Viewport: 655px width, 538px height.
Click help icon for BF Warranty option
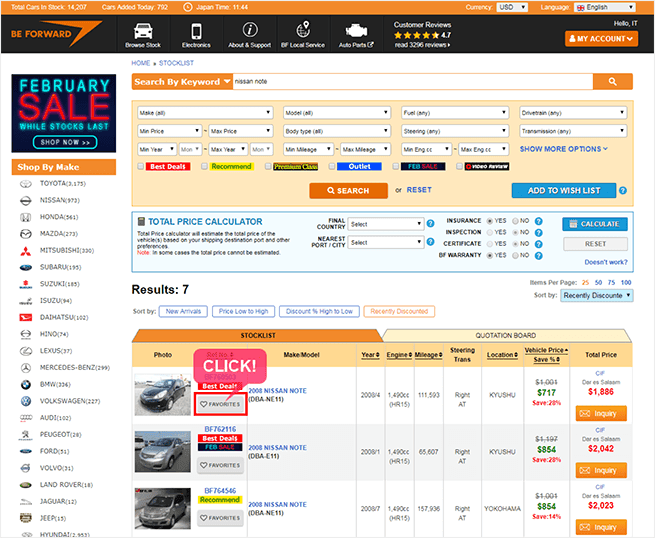coord(539,256)
